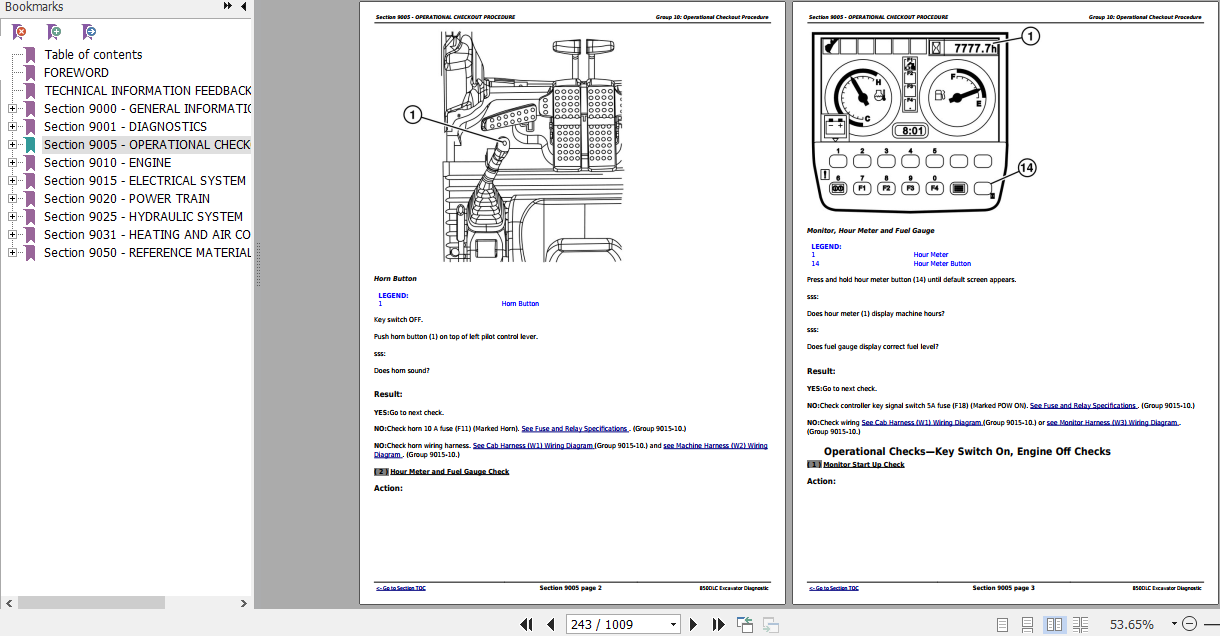Switch to continuous facing page layout
Viewport: 1220px width, 636px height.
tap(1080, 625)
